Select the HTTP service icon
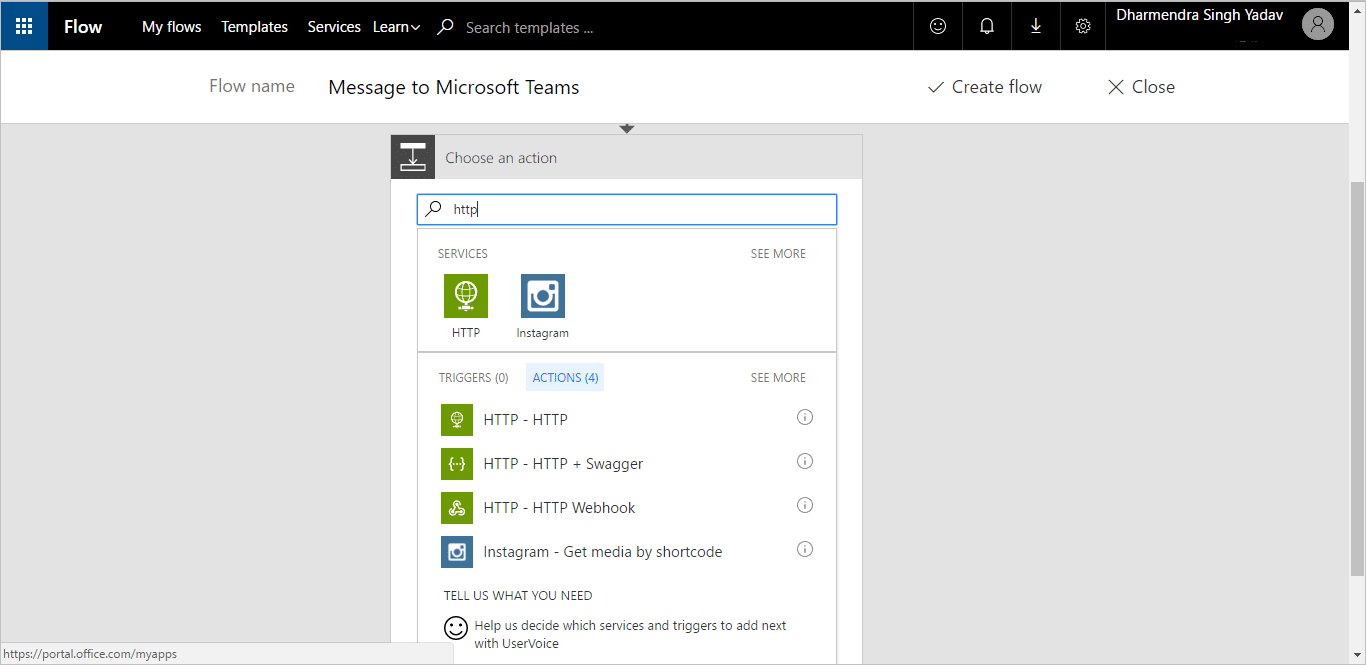 [466, 296]
